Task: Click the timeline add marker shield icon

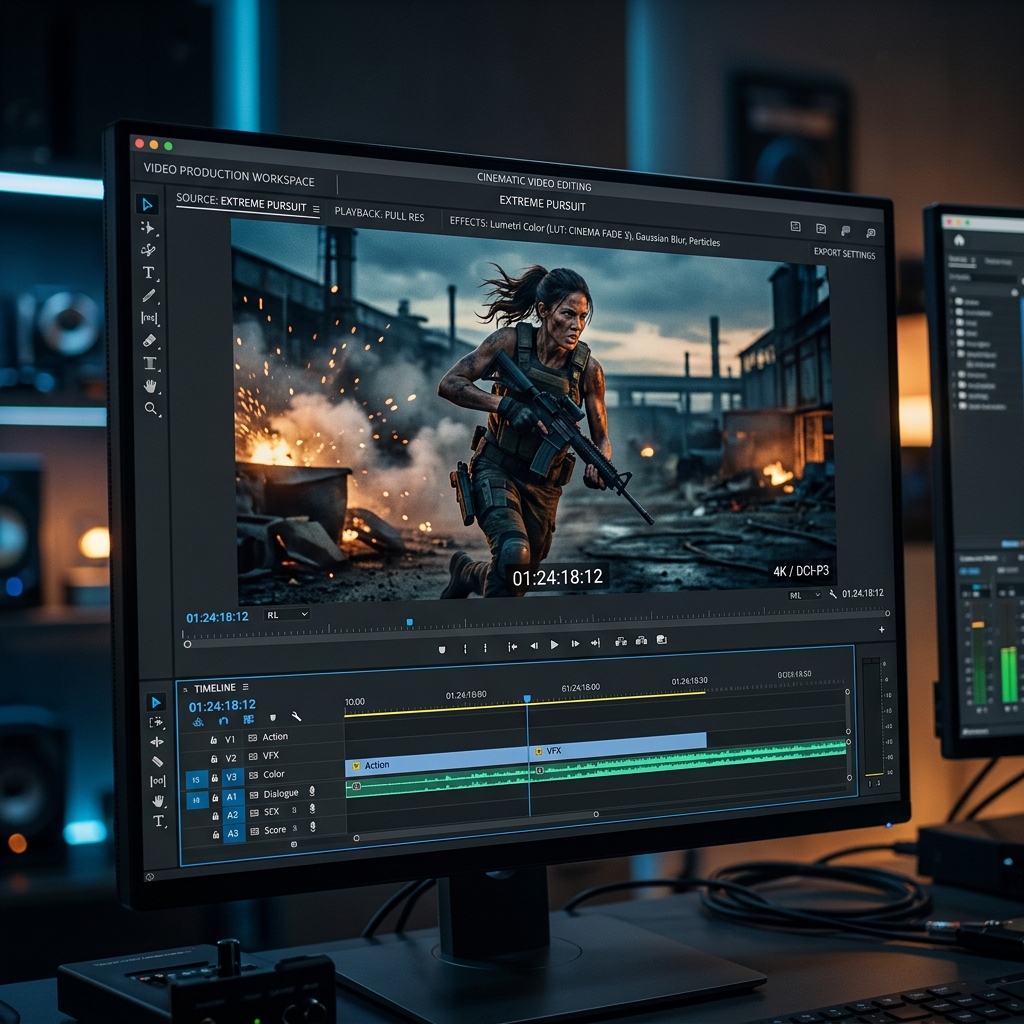Action: [273, 718]
